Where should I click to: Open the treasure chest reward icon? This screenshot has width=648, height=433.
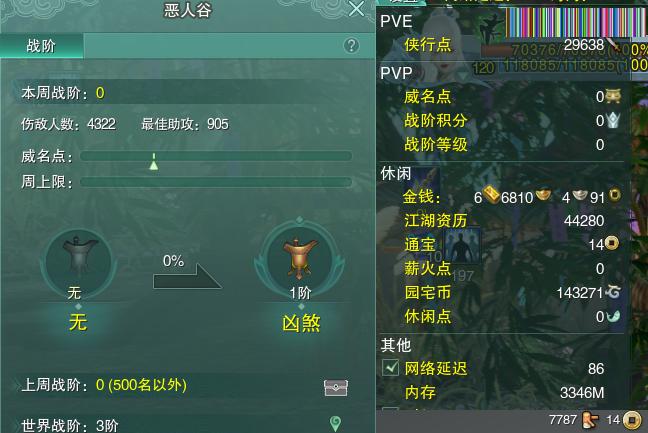(336, 387)
